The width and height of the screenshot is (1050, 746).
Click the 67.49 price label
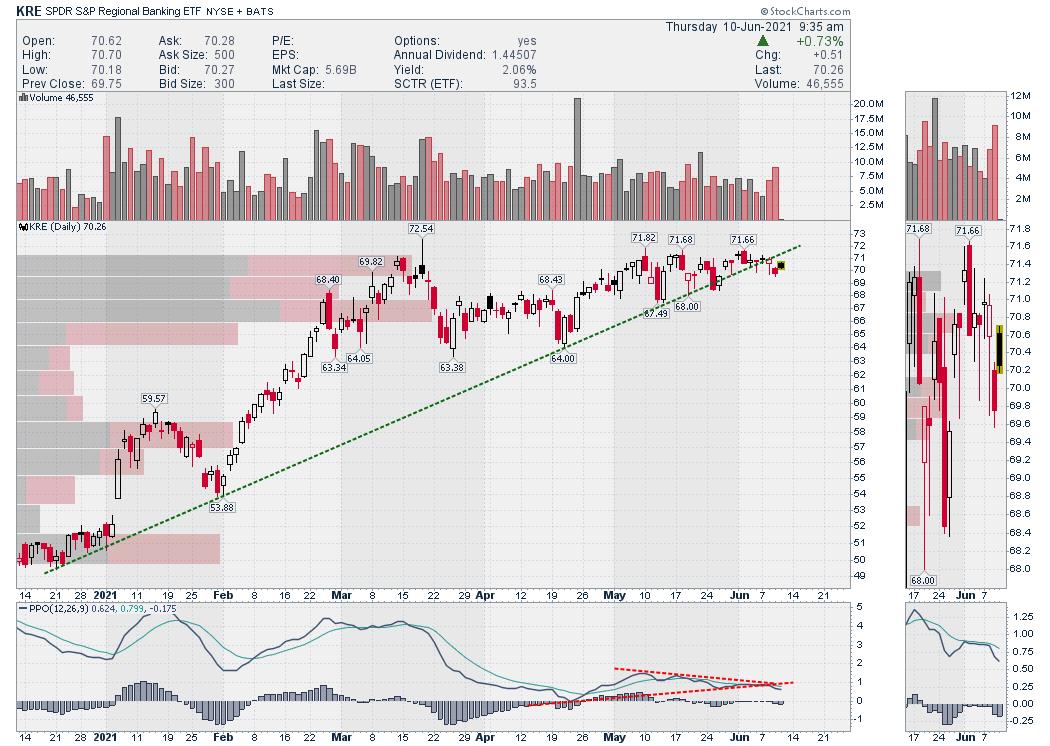point(656,313)
